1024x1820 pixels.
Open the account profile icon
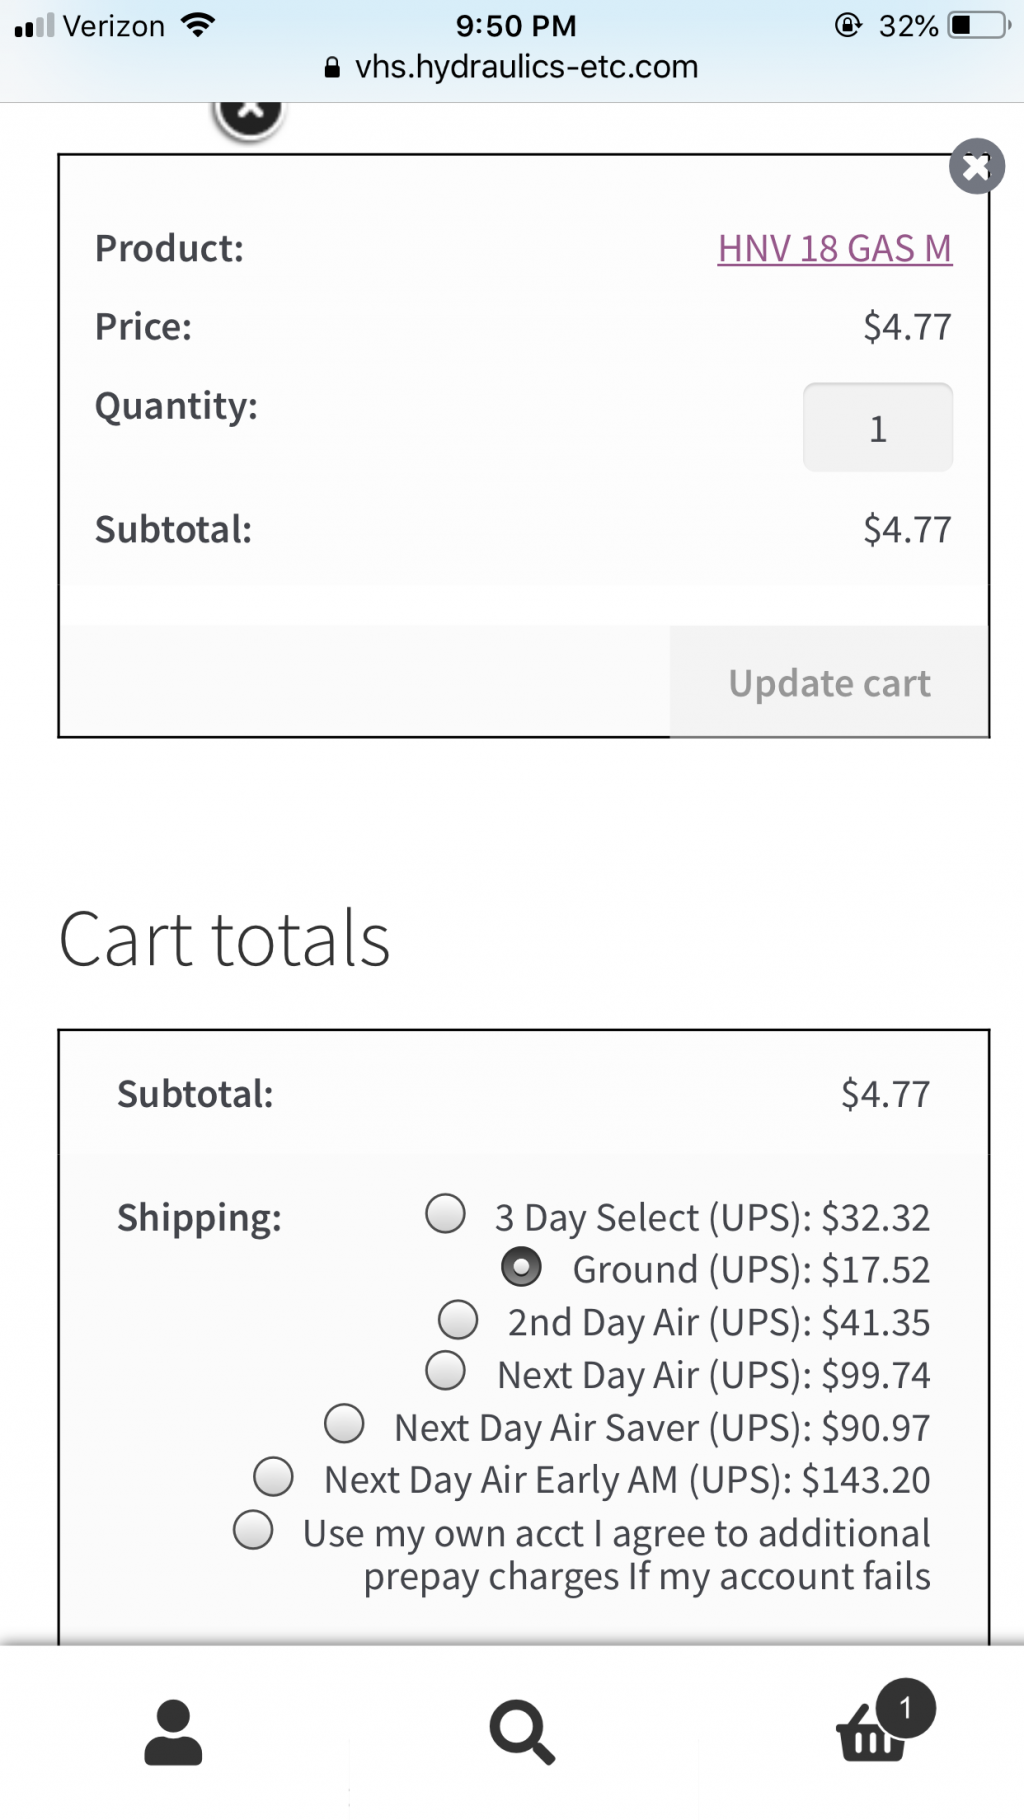click(173, 1732)
